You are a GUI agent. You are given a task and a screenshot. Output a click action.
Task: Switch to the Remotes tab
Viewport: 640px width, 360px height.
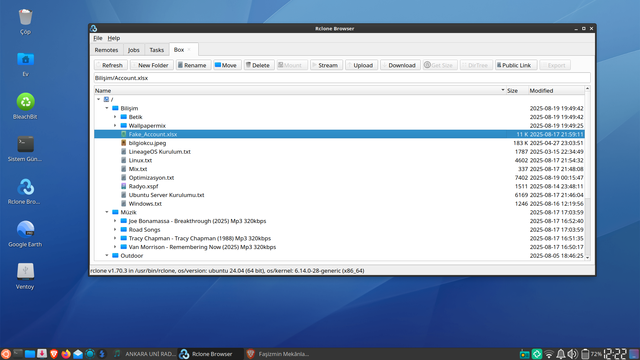(106, 50)
